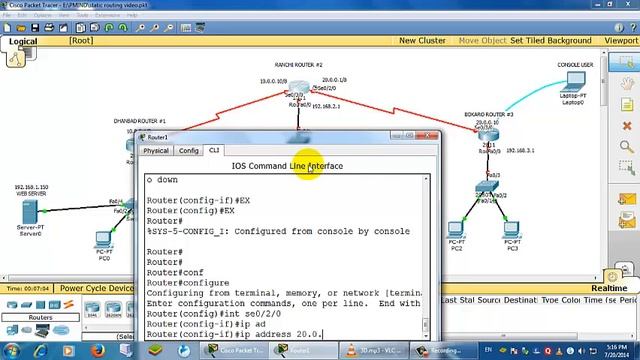Create a new network file
Image resolution: width=640 pixels, height=360 pixels.
tap(7, 28)
